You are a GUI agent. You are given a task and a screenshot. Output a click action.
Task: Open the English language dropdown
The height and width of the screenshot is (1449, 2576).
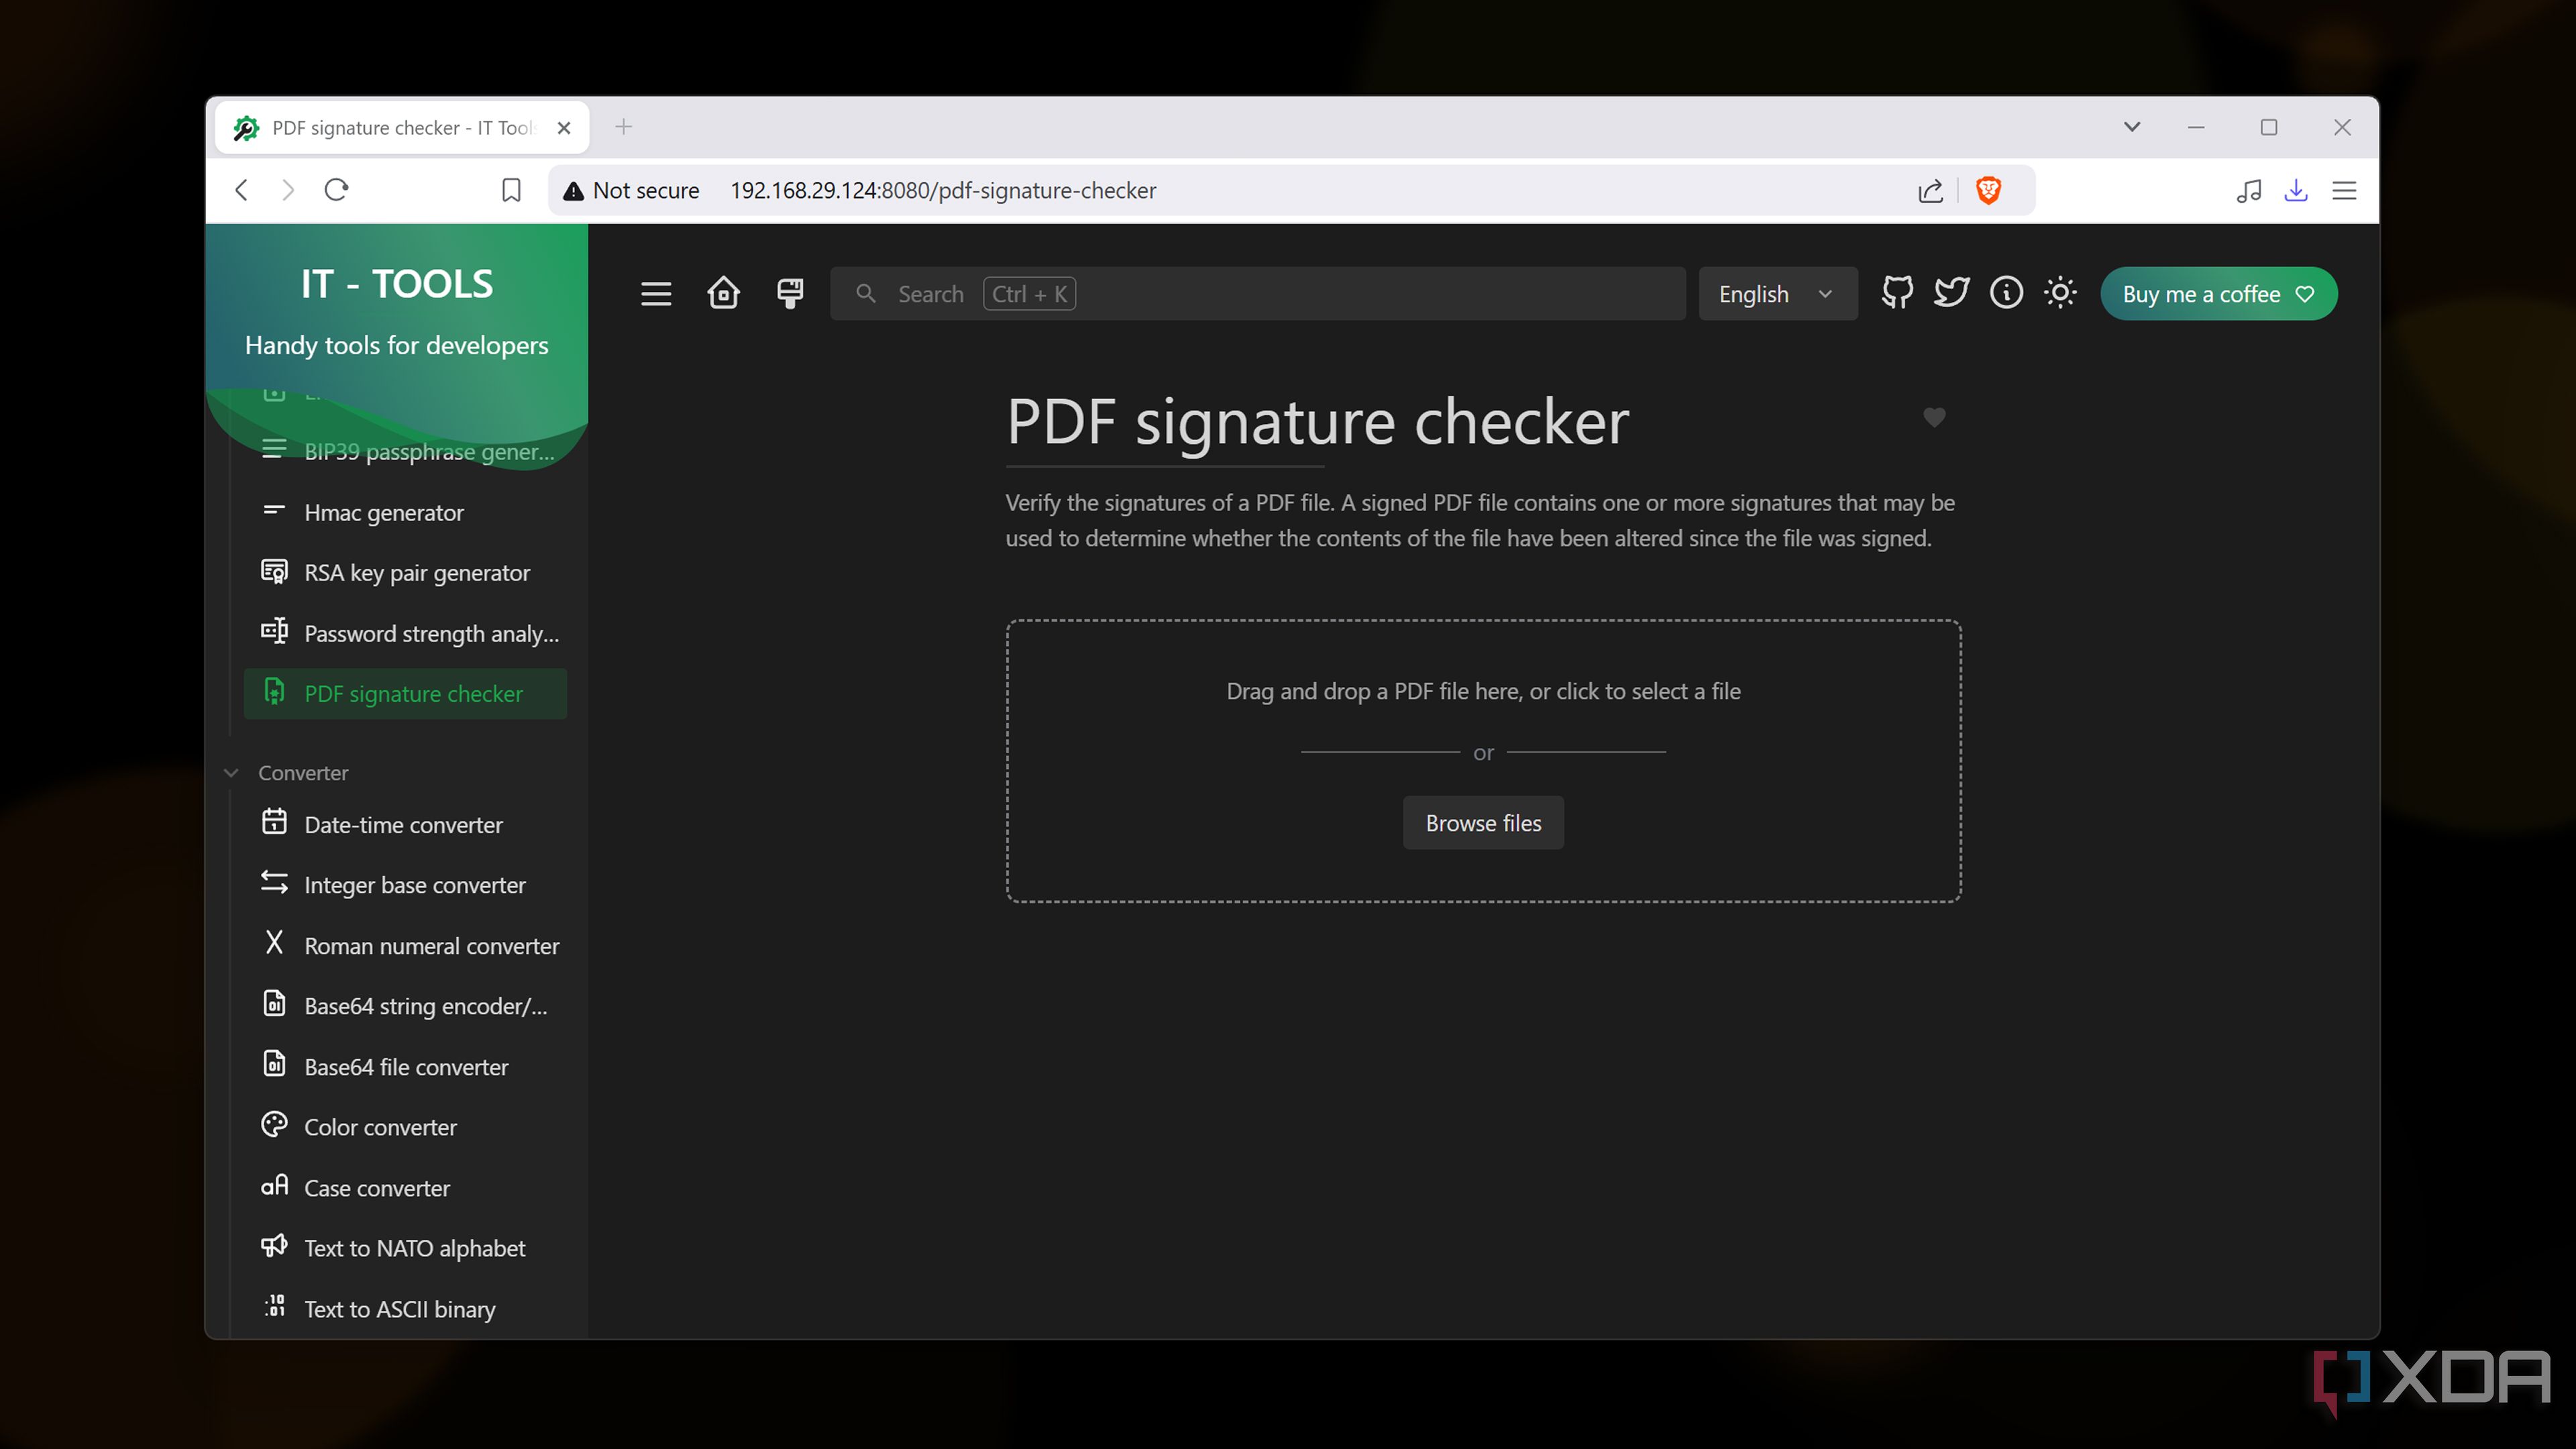[x=1778, y=294]
